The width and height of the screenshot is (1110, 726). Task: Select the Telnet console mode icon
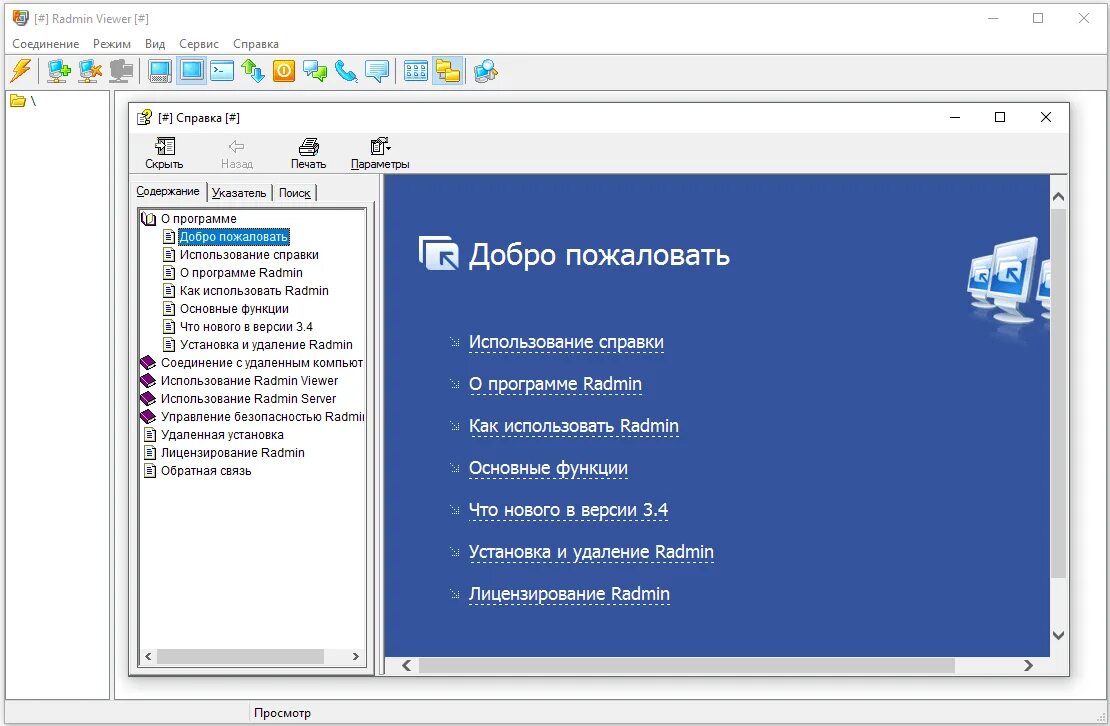(222, 71)
